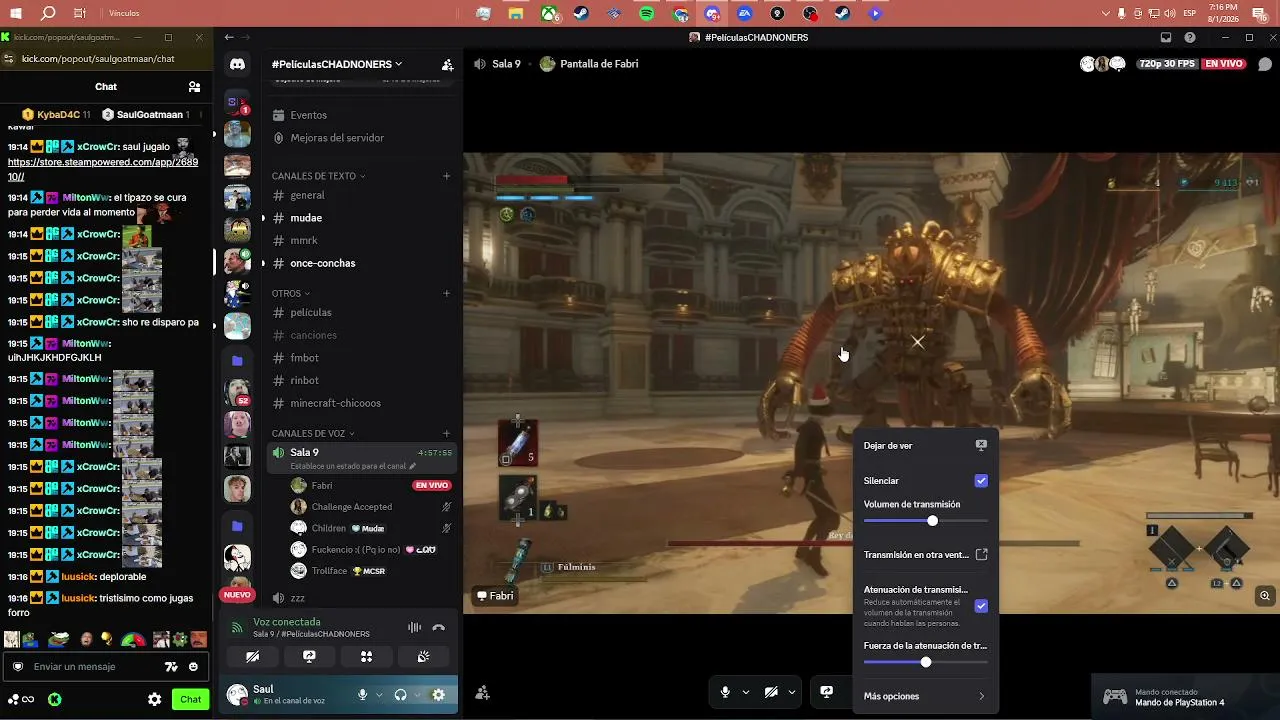Open Kick chat user list icon
This screenshot has height=720, width=1280.
tap(194, 87)
